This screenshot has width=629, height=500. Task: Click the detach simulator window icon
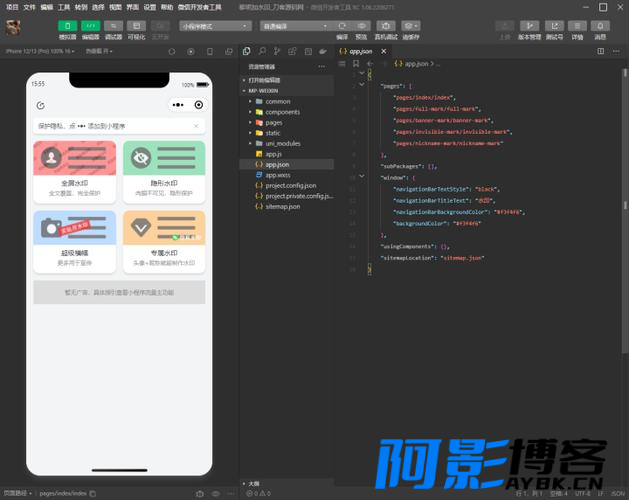point(229,51)
